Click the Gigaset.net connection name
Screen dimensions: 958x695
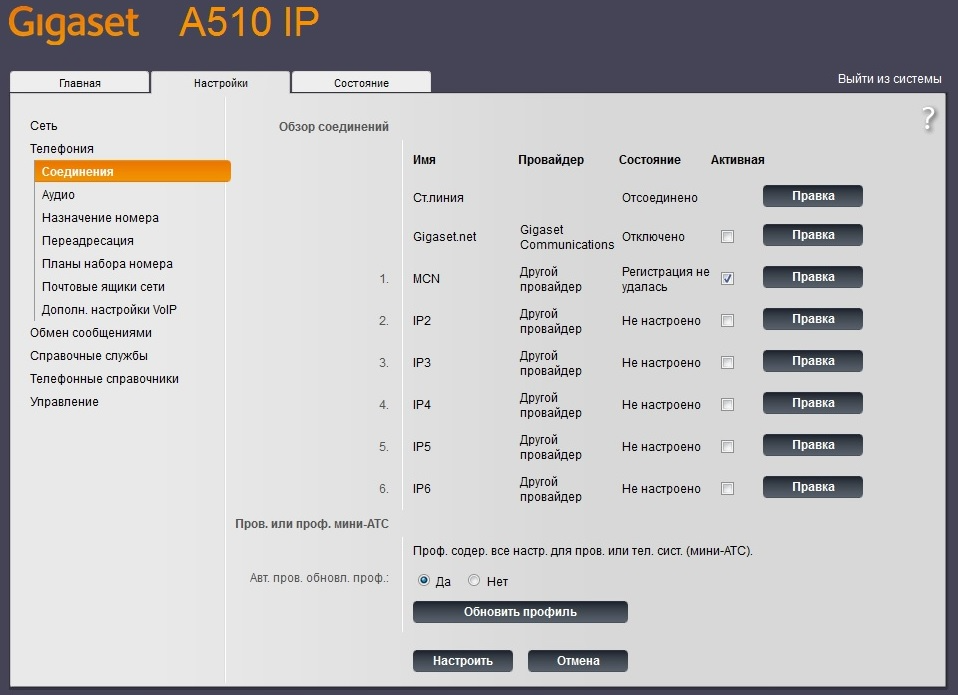pos(444,236)
